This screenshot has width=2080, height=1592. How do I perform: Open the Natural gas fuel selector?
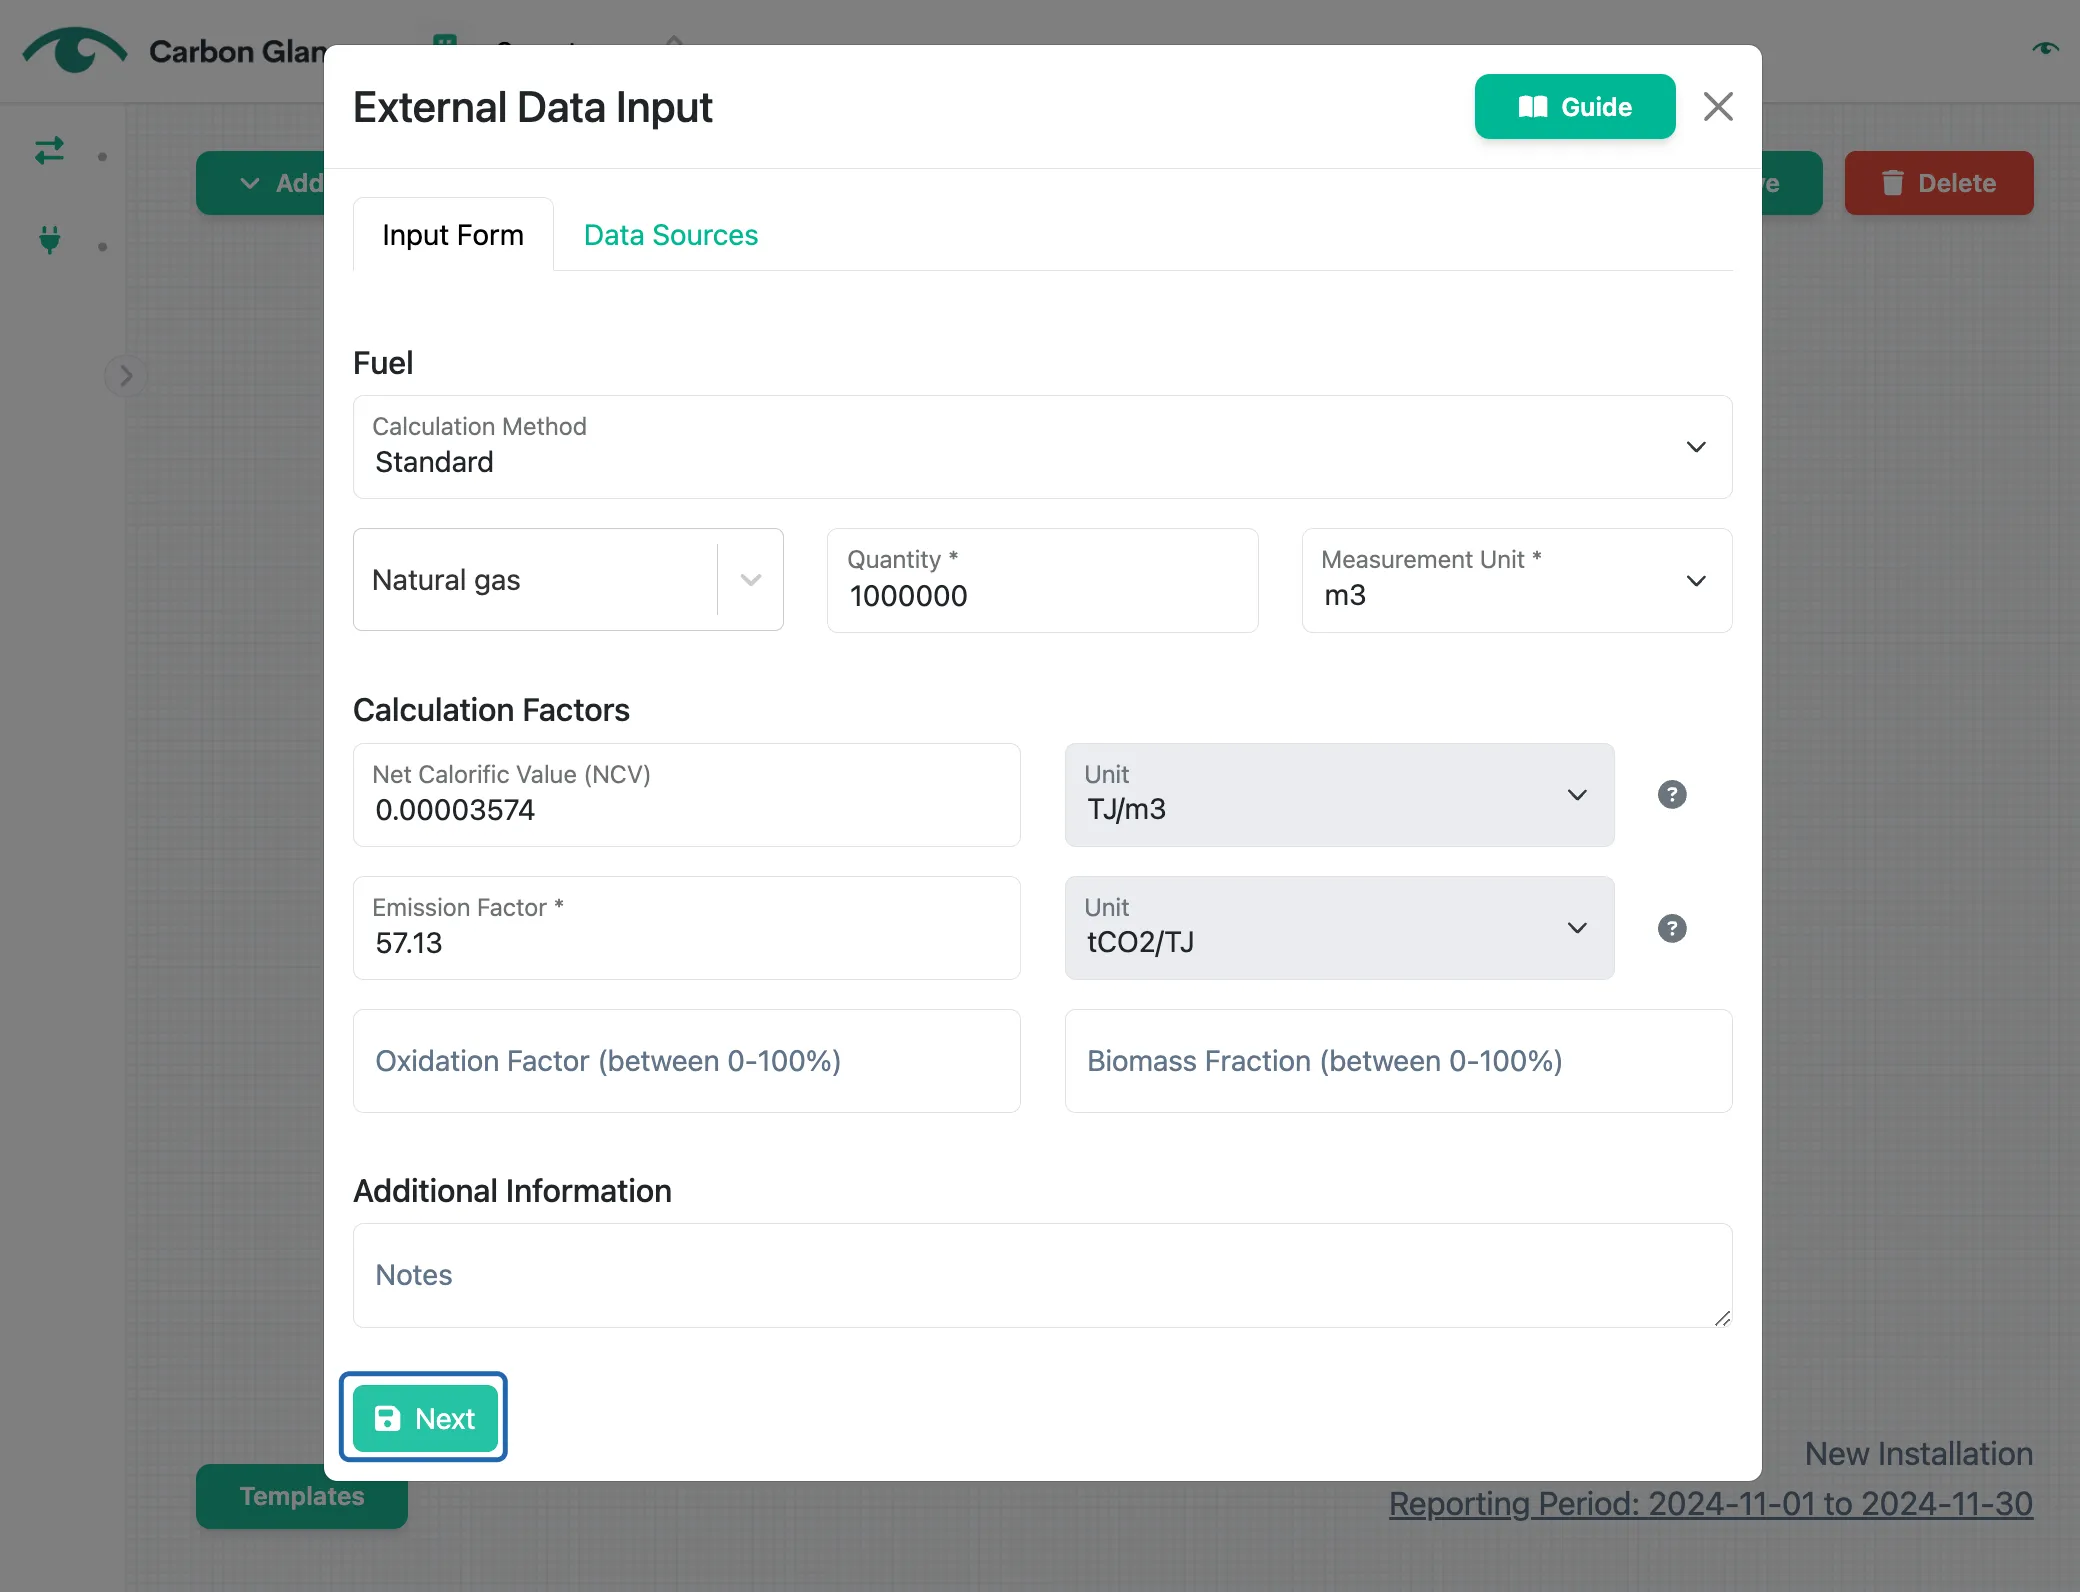(568, 580)
